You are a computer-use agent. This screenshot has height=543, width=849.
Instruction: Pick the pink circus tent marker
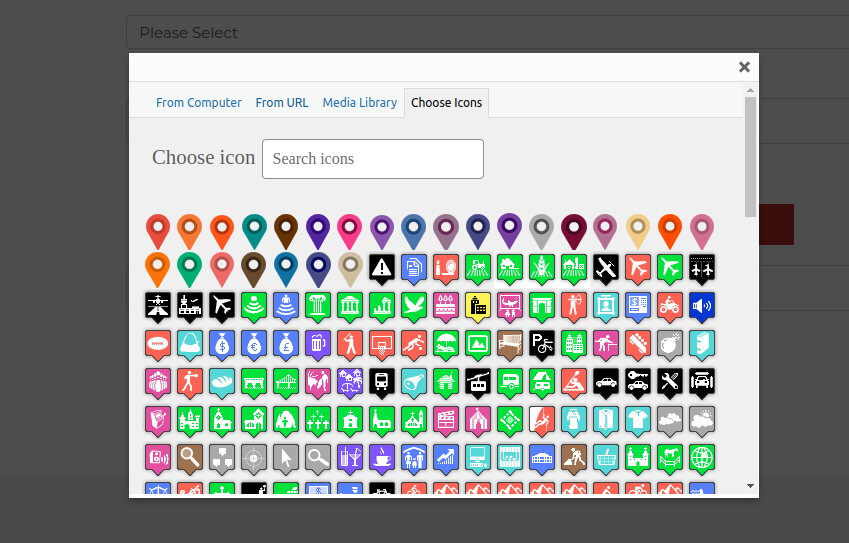tap(478, 420)
